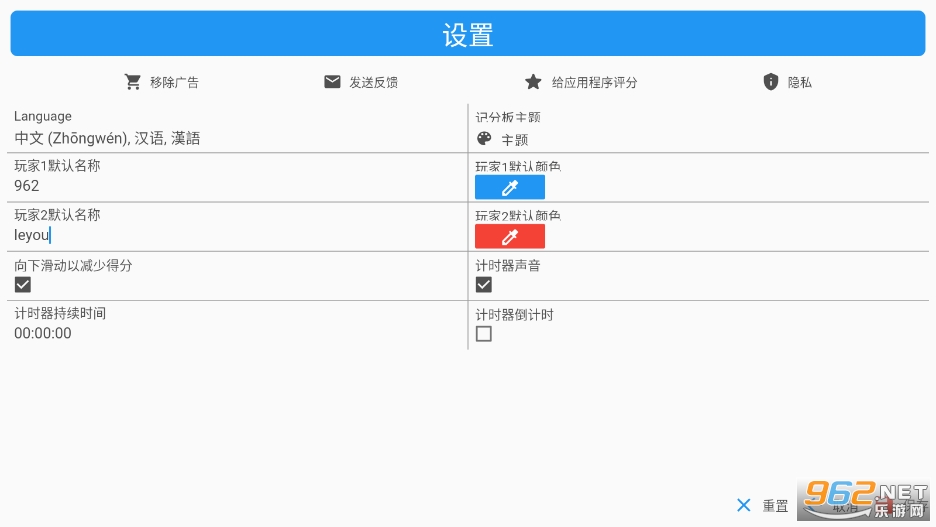936x527 pixels.
Task: Uncheck the timer sound checkbox
Action: (x=484, y=285)
